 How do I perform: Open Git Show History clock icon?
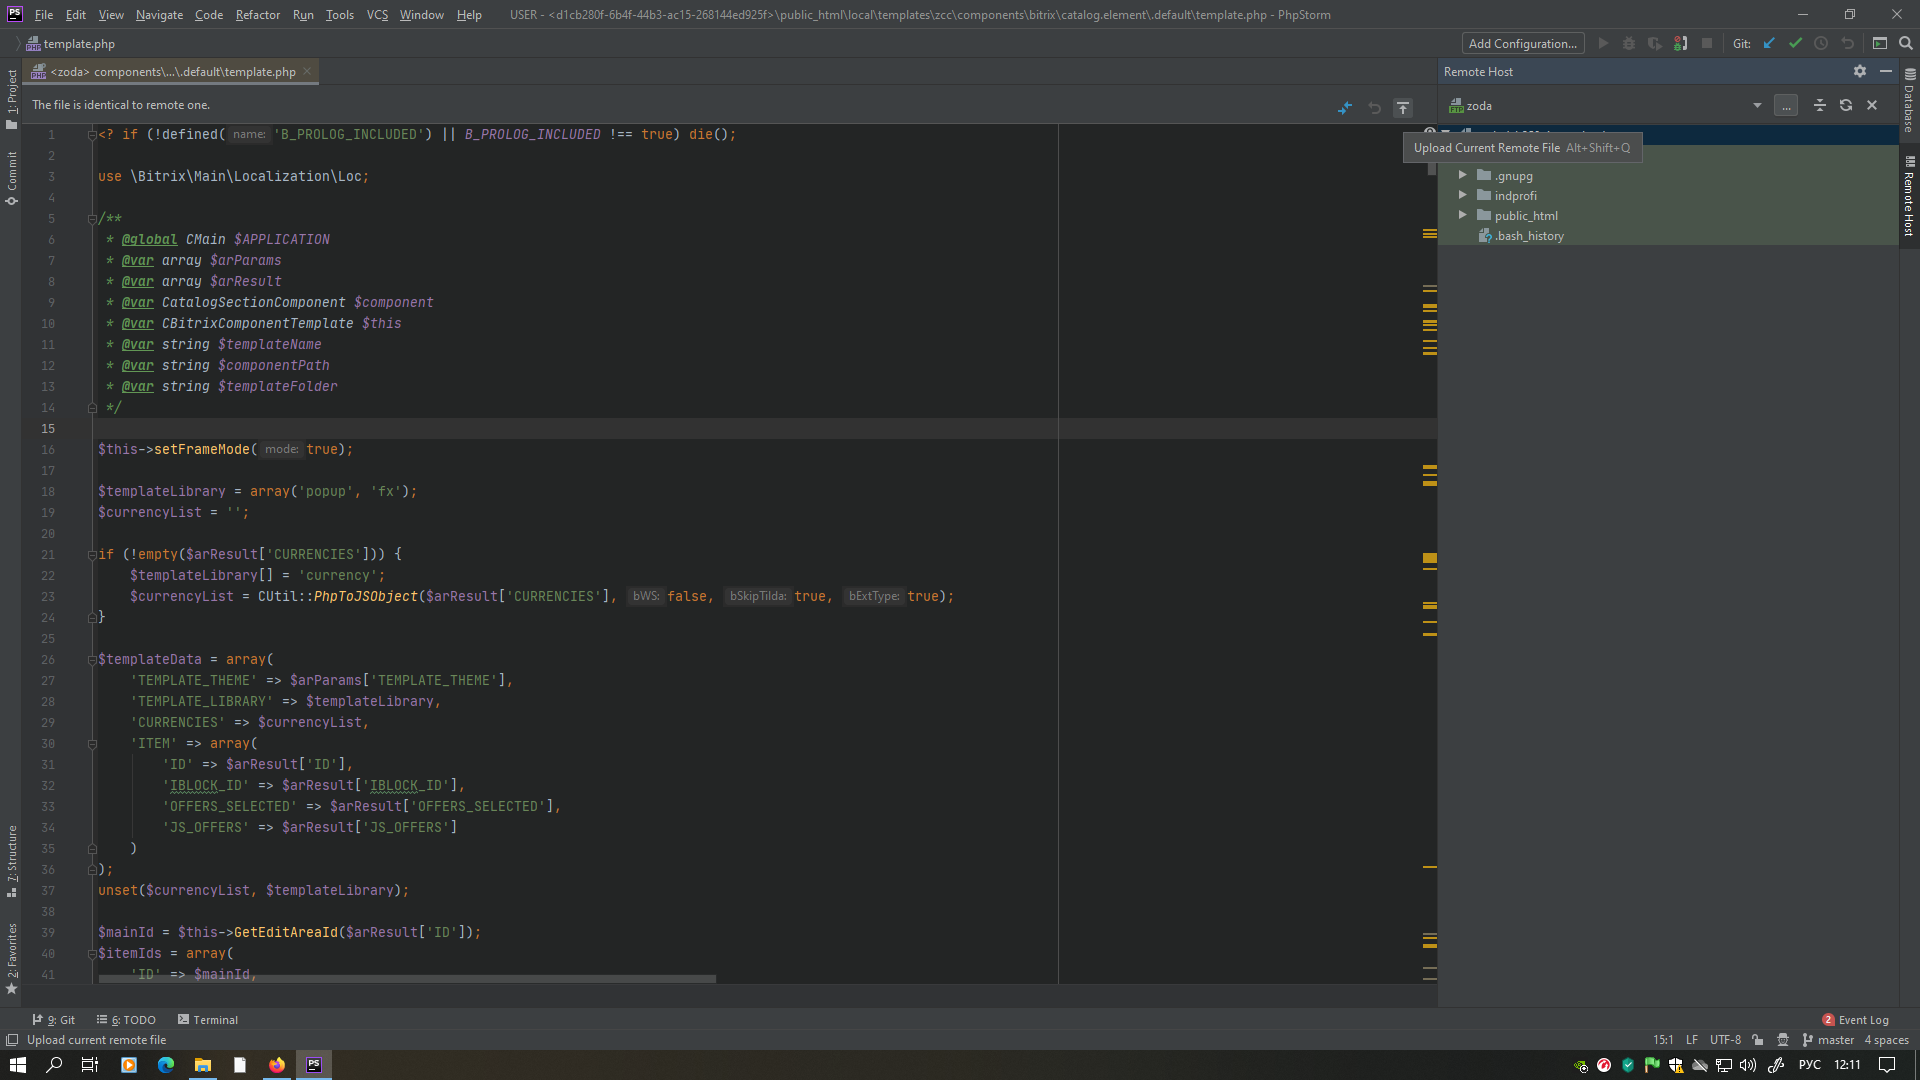pos(1821,43)
